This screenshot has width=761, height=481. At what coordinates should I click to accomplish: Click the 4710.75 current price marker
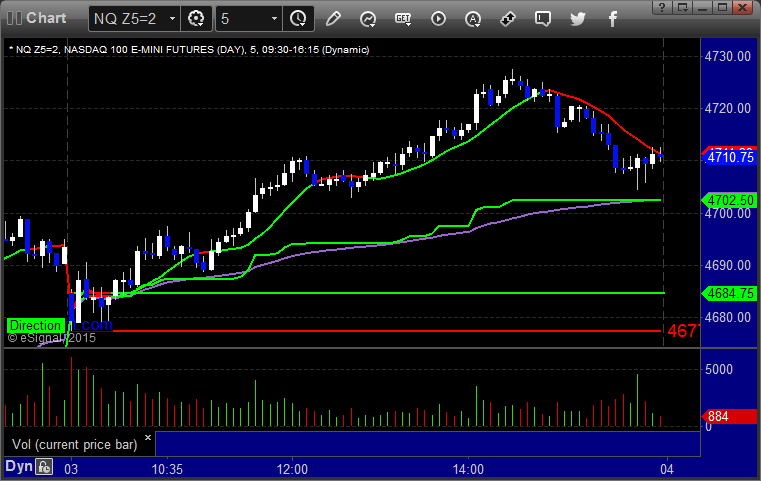click(x=729, y=157)
